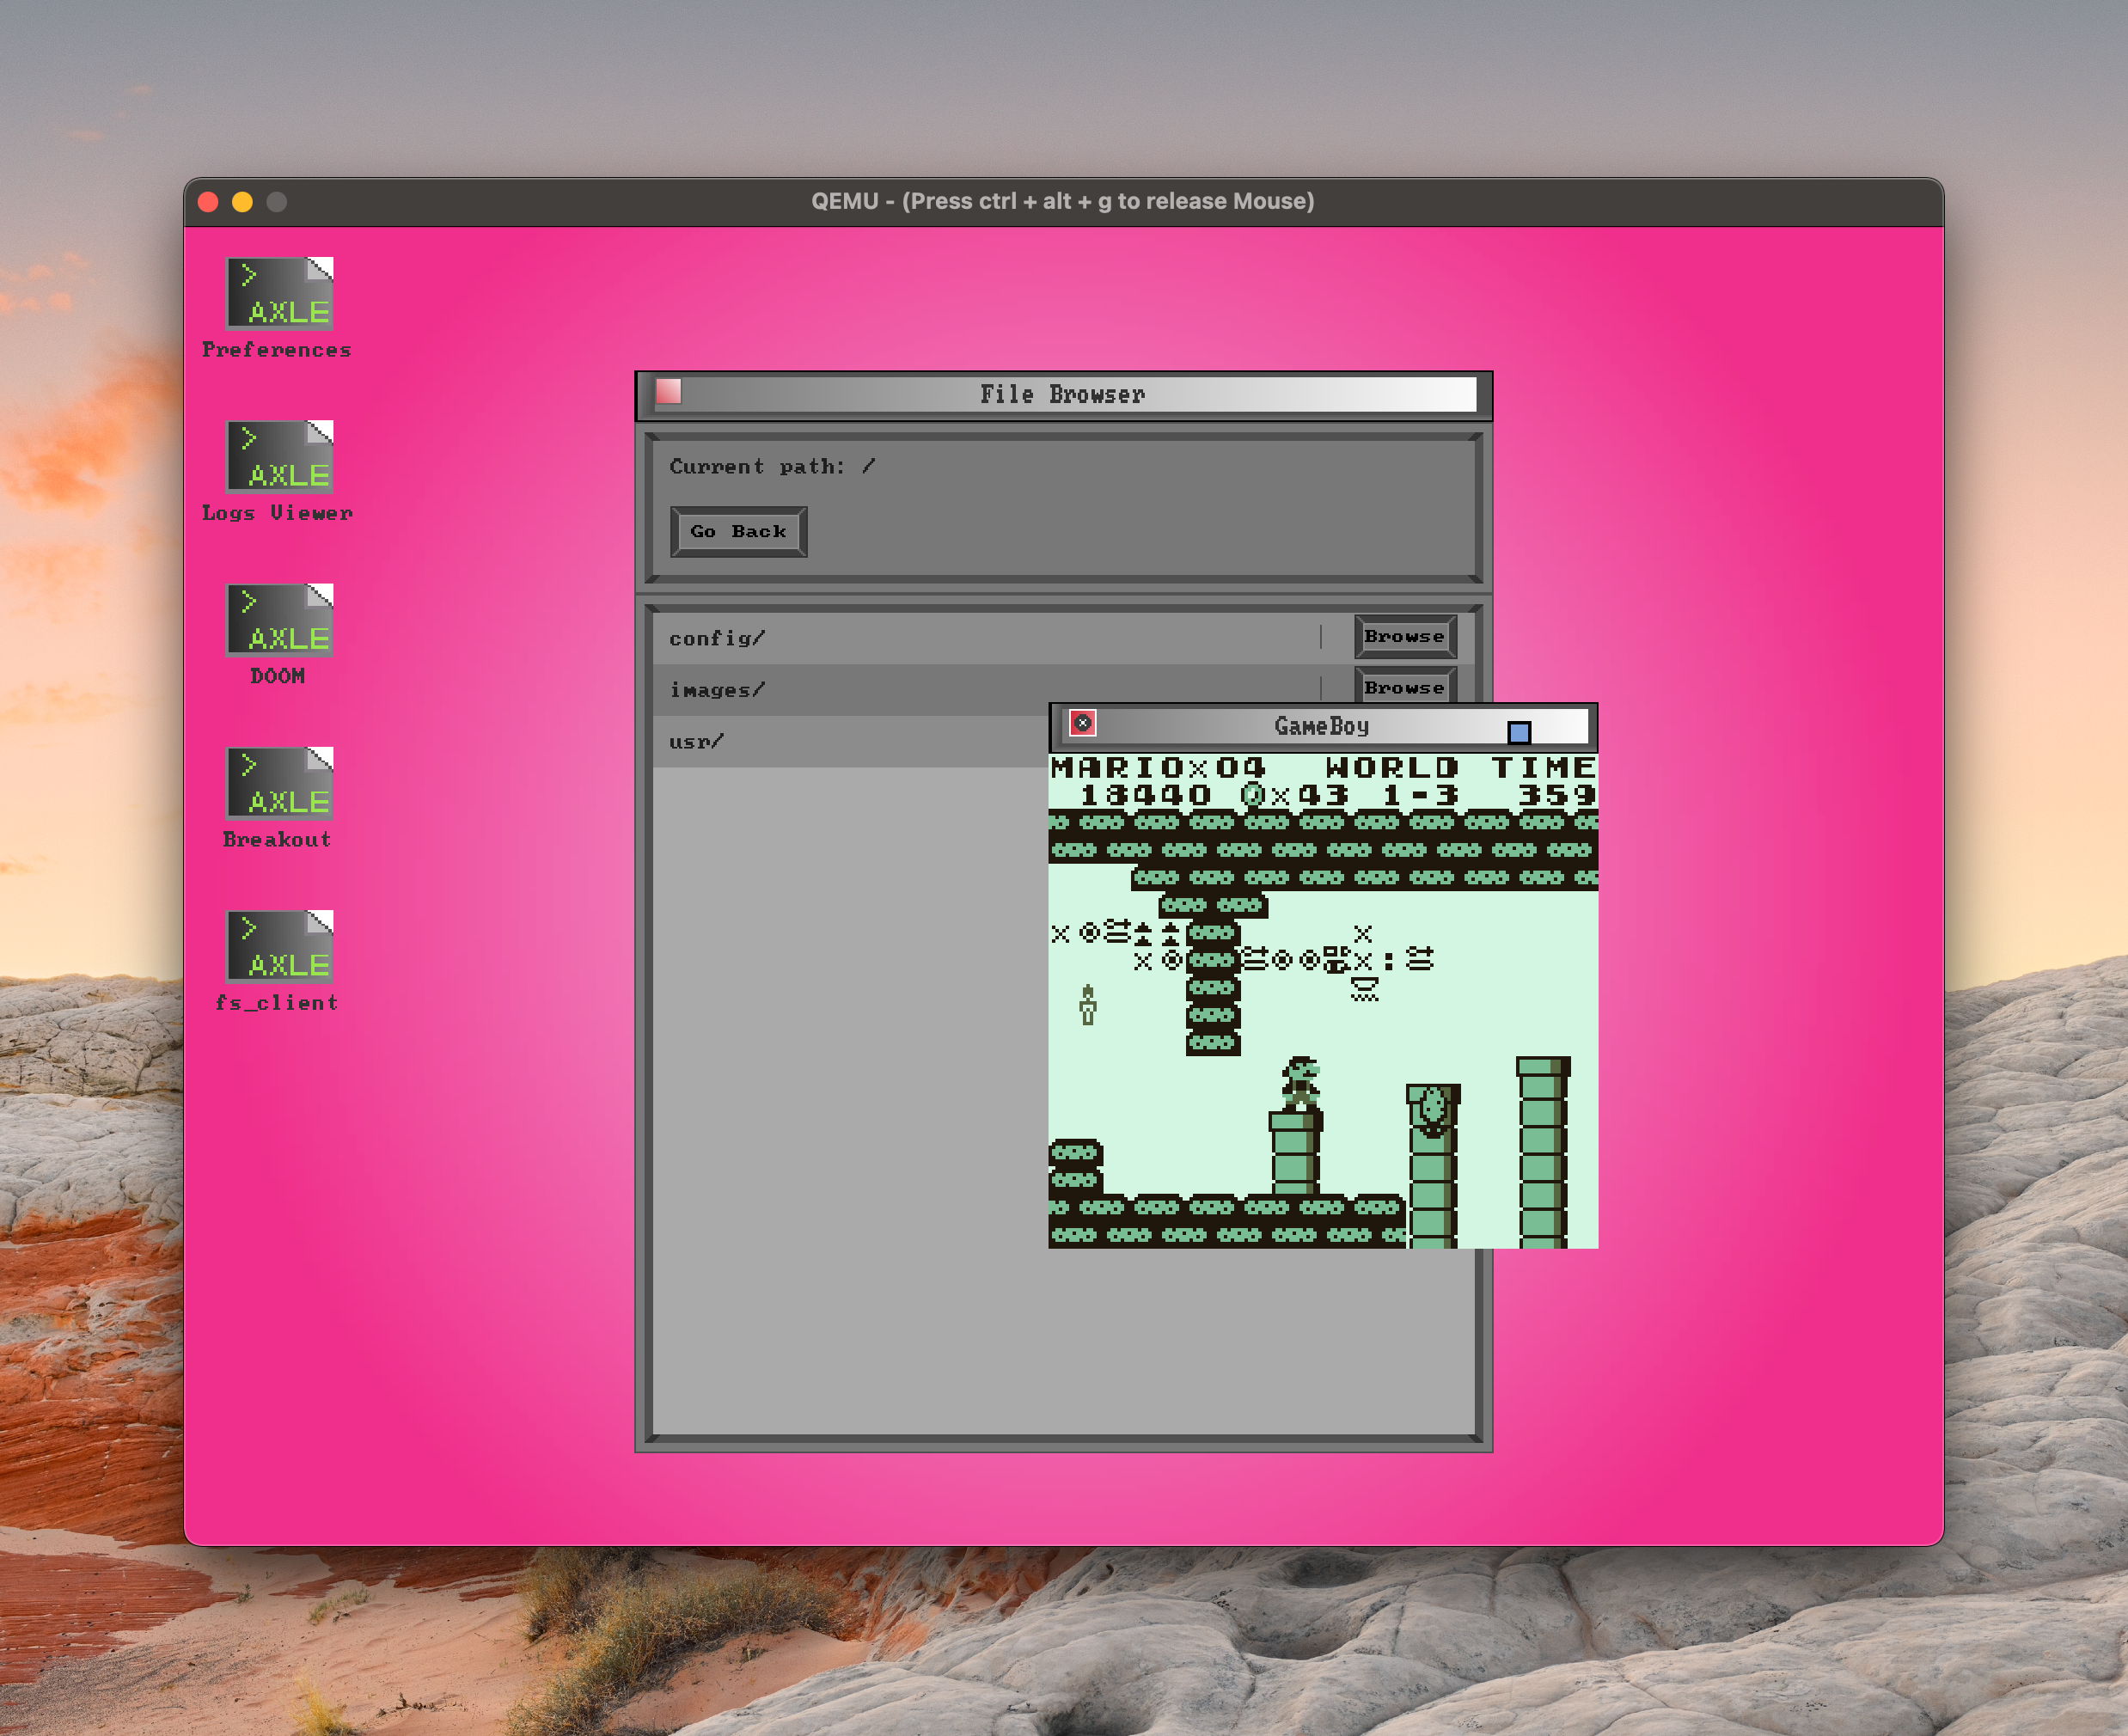Start the Breakout desktop icon
This screenshot has height=1736, width=2128.
point(279,782)
